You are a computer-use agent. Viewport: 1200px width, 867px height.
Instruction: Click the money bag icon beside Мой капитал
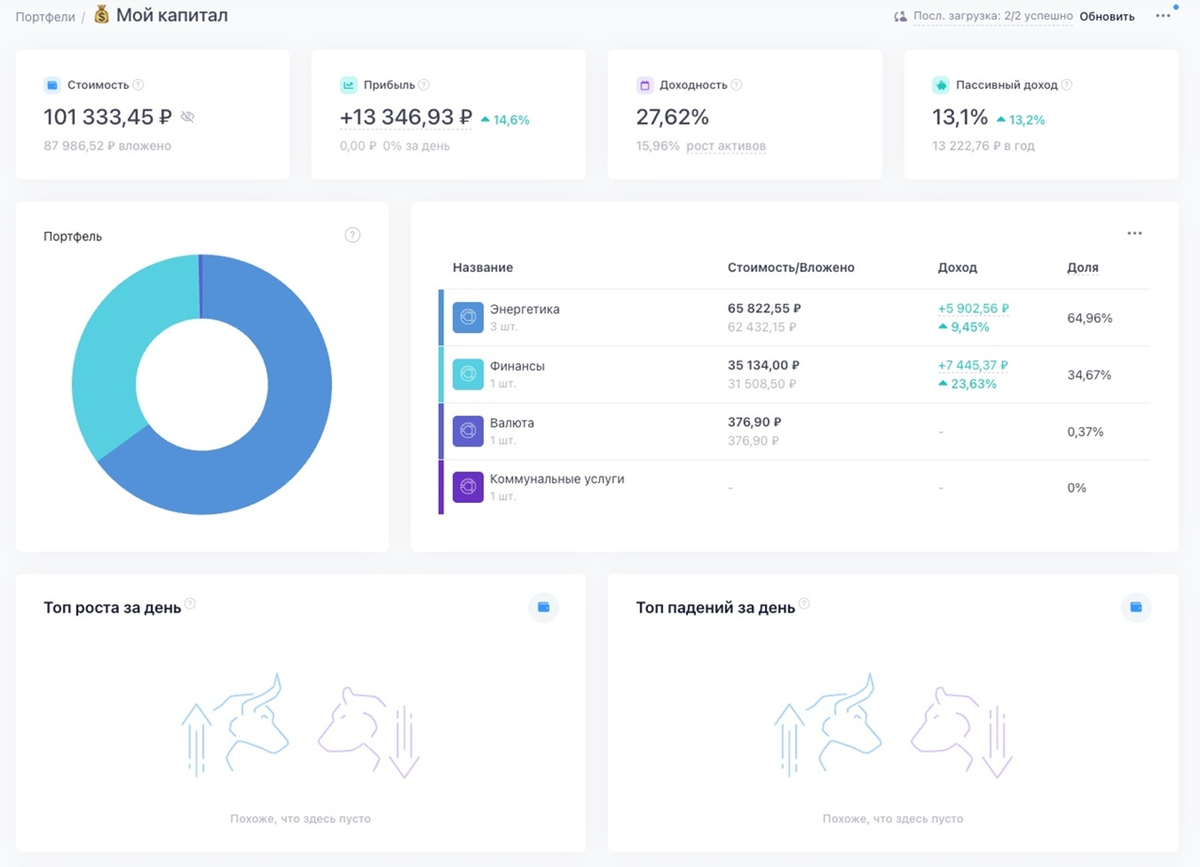point(101,15)
